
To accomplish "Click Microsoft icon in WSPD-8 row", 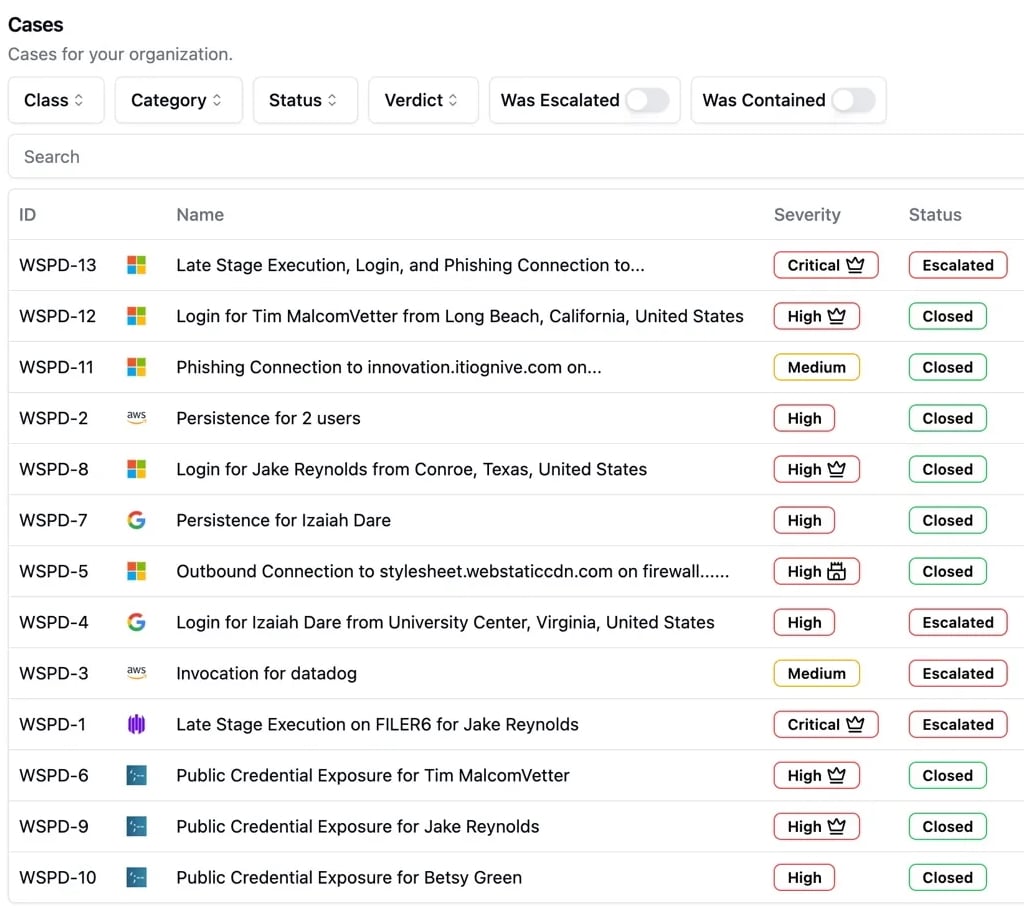I will (x=136, y=469).
